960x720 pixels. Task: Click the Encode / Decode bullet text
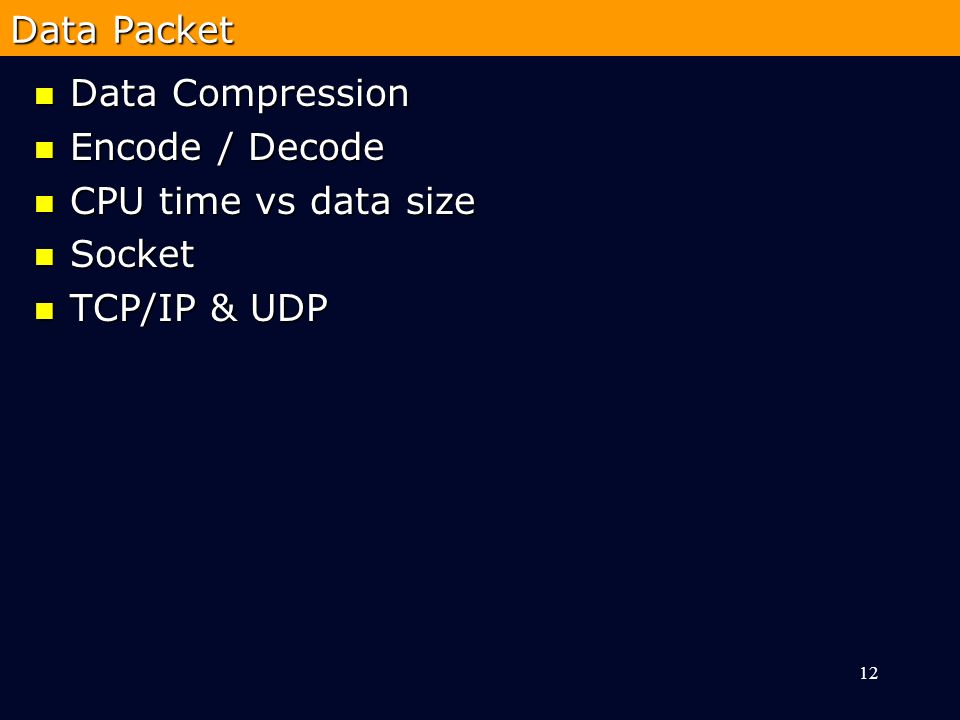[x=227, y=148]
